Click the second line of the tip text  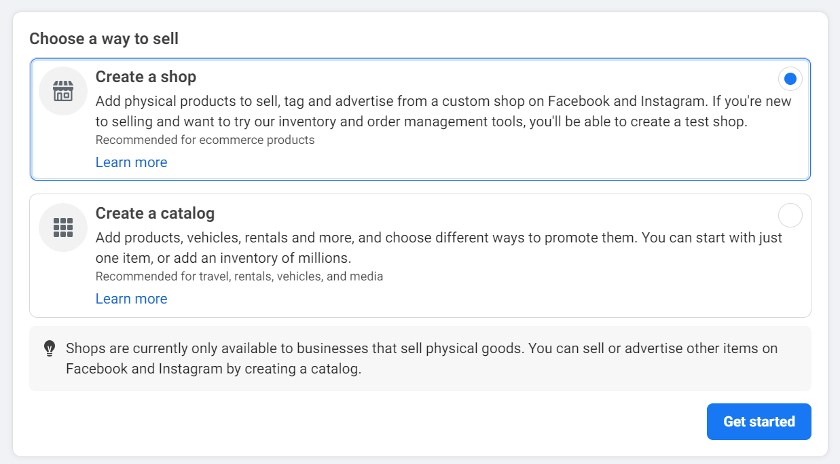click(x=213, y=369)
